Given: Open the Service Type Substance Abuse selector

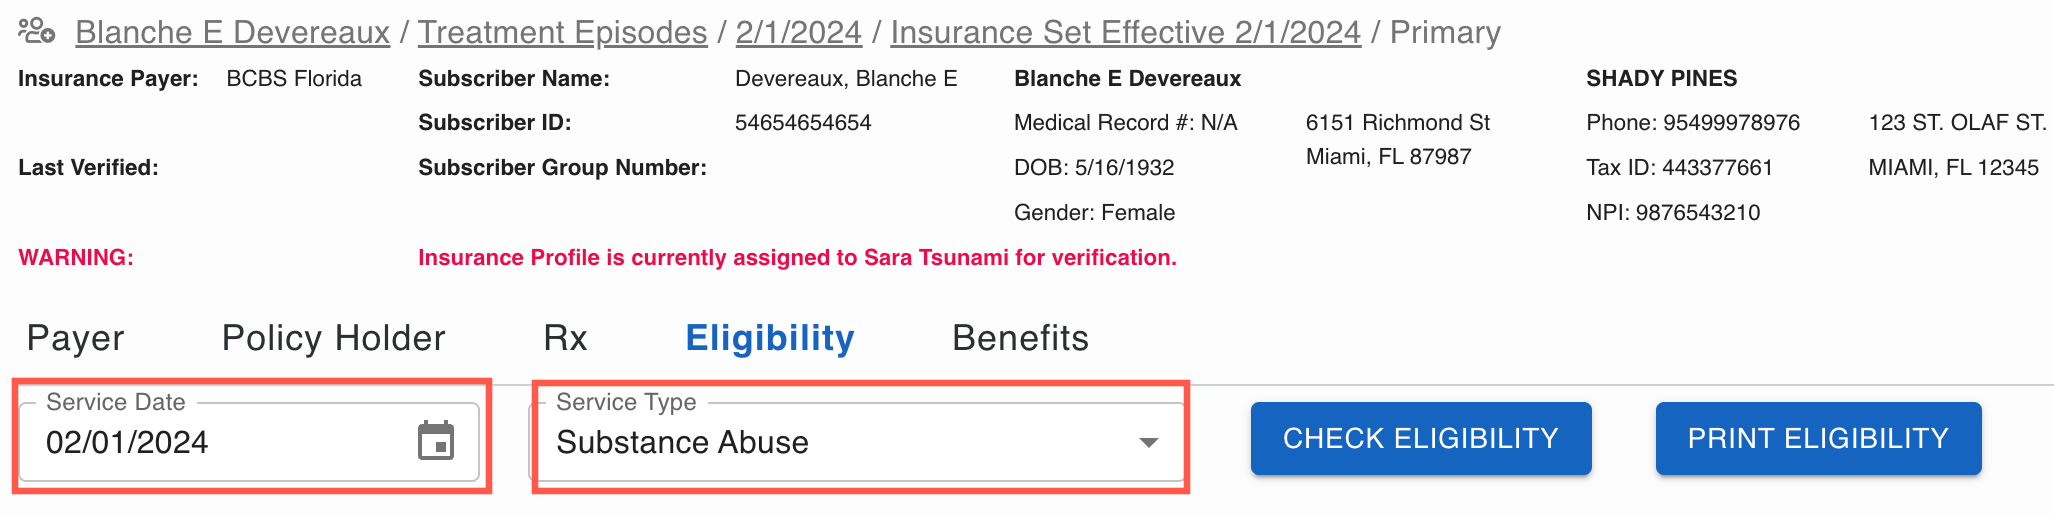Looking at the screenshot, I should coord(859,442).
